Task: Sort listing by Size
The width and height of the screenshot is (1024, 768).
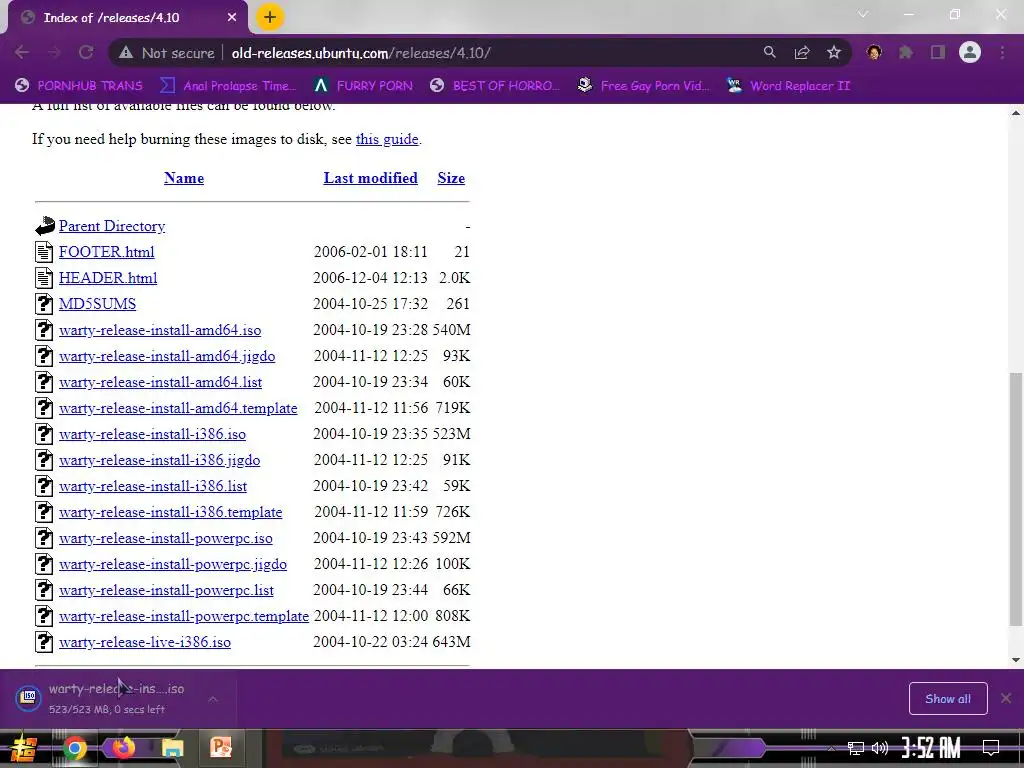Action: [451, 178]
